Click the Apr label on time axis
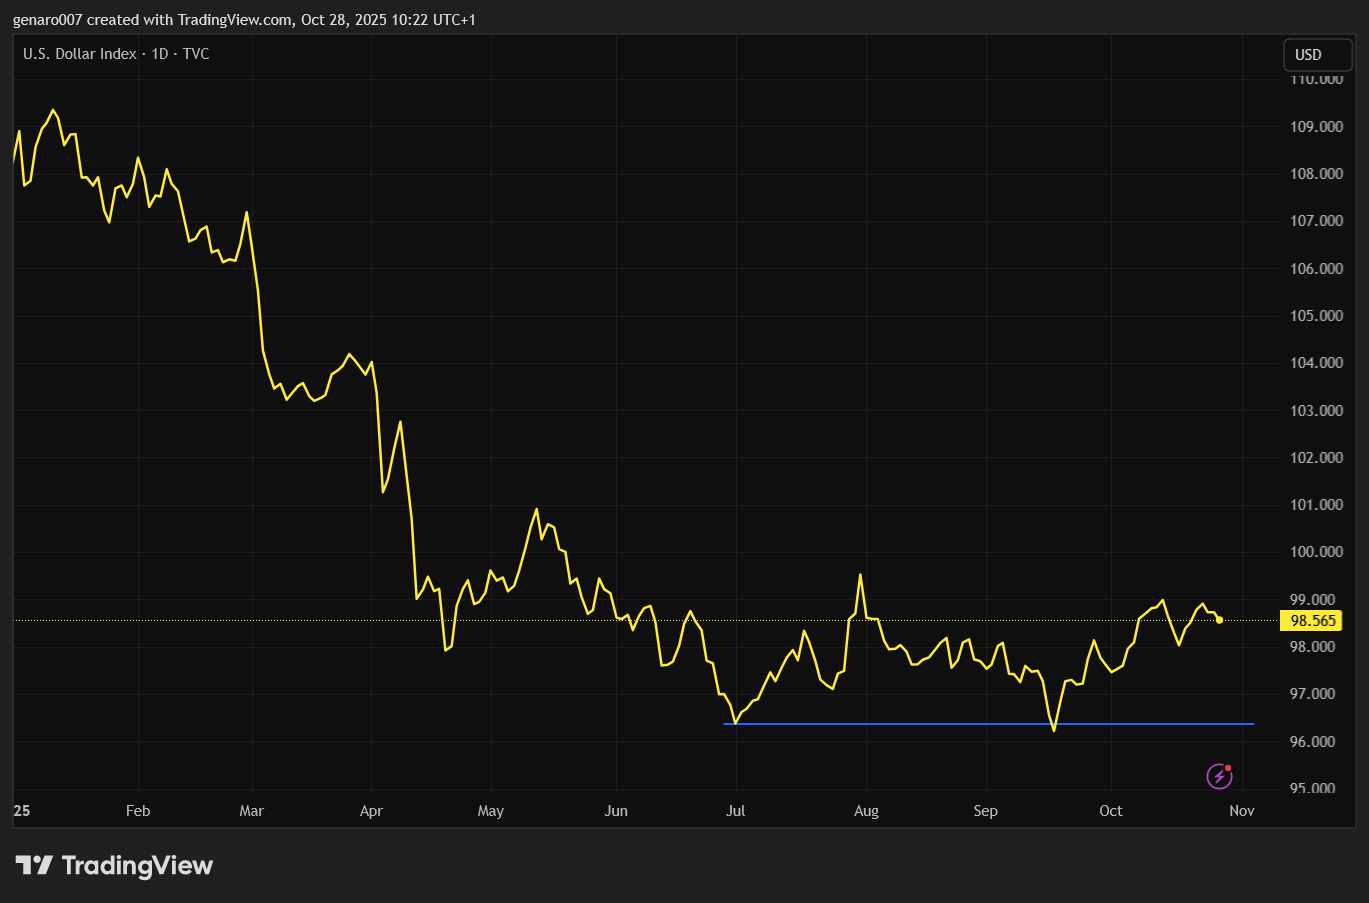Viewport: 1369px width, 903px height. [371, 811]
